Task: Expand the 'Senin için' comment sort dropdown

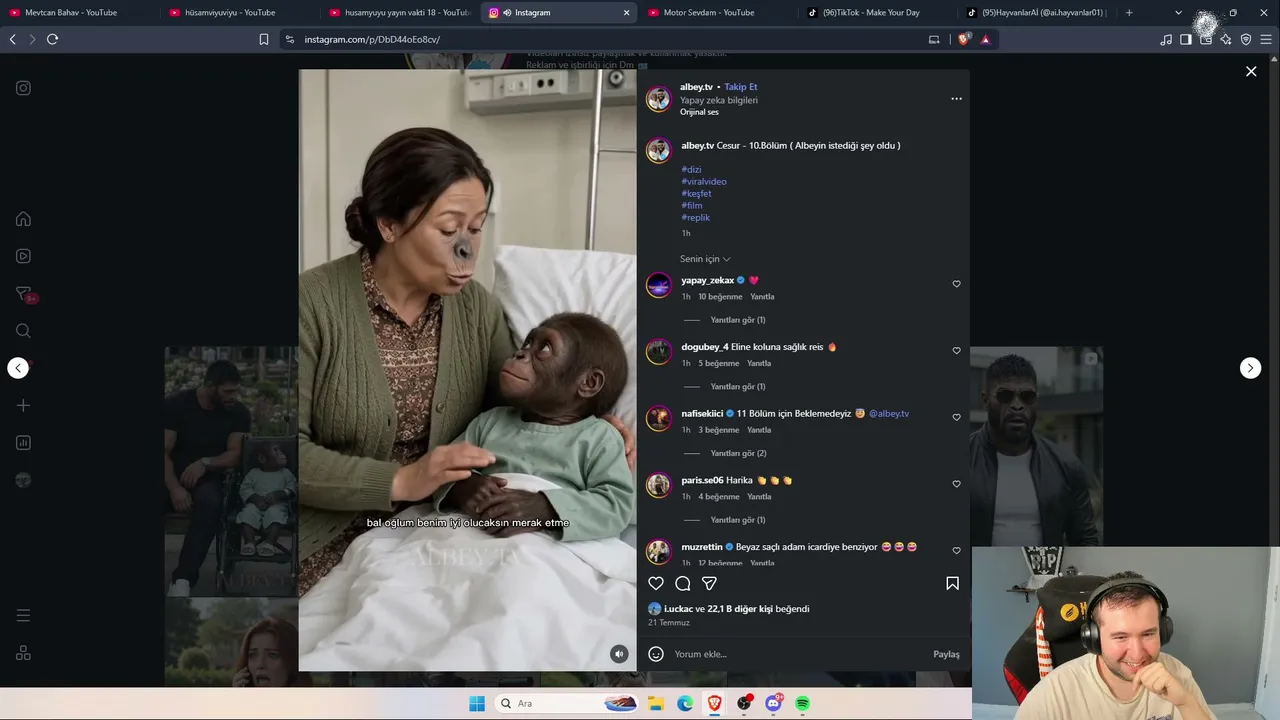Action: pyautogui.click(x=705, y=259)
